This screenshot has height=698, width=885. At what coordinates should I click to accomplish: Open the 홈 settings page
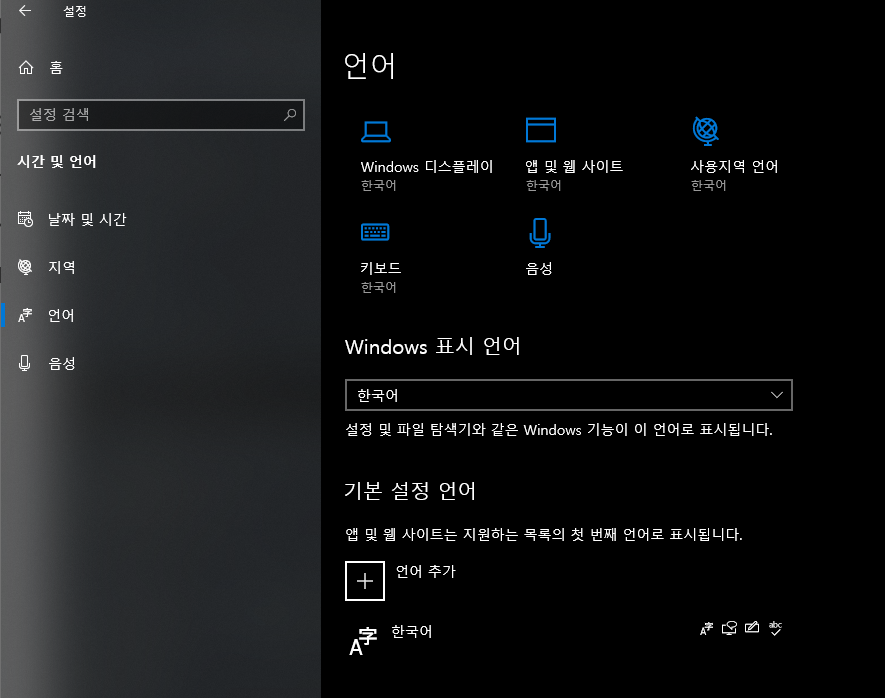(x=41, y=68)
